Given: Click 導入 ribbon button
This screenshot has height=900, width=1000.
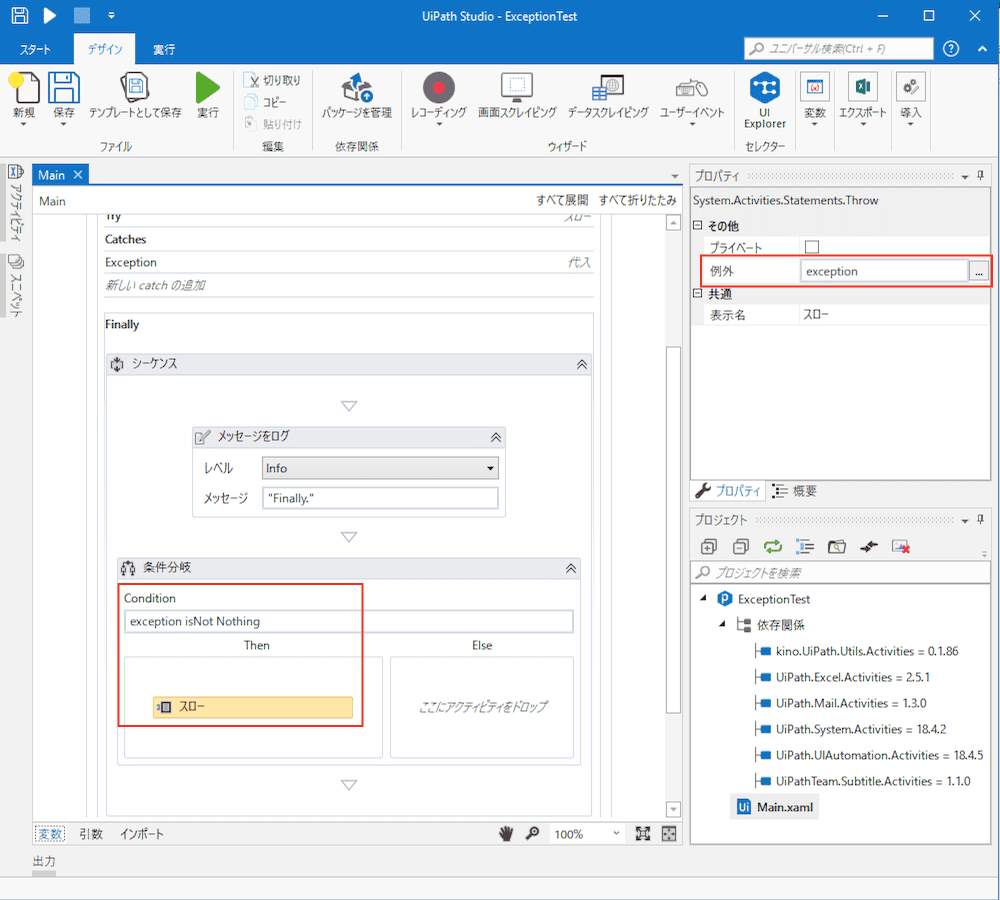Looking at the screenshot, I should click(x=911, y=97).
